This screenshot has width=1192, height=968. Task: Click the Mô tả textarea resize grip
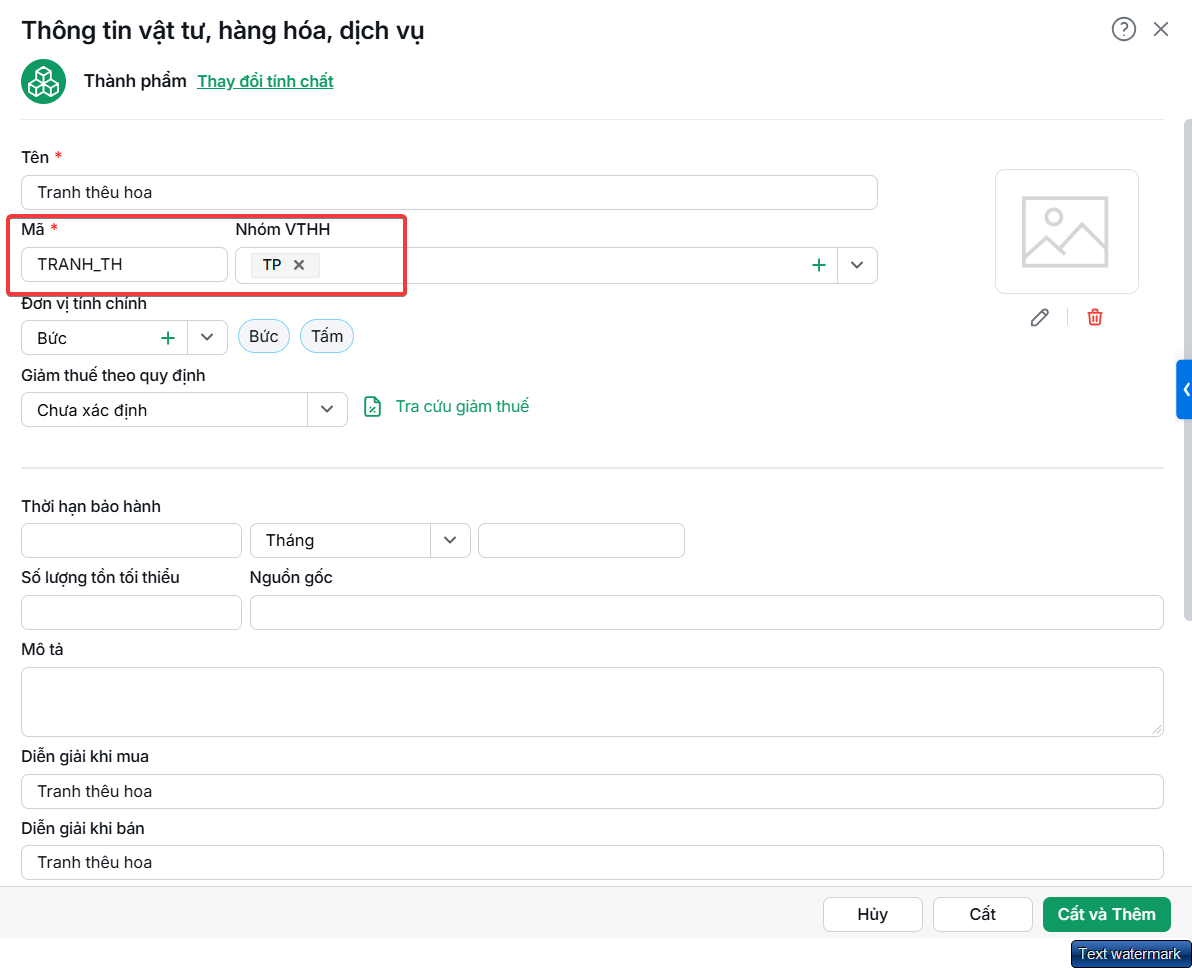pos(1157,730)
